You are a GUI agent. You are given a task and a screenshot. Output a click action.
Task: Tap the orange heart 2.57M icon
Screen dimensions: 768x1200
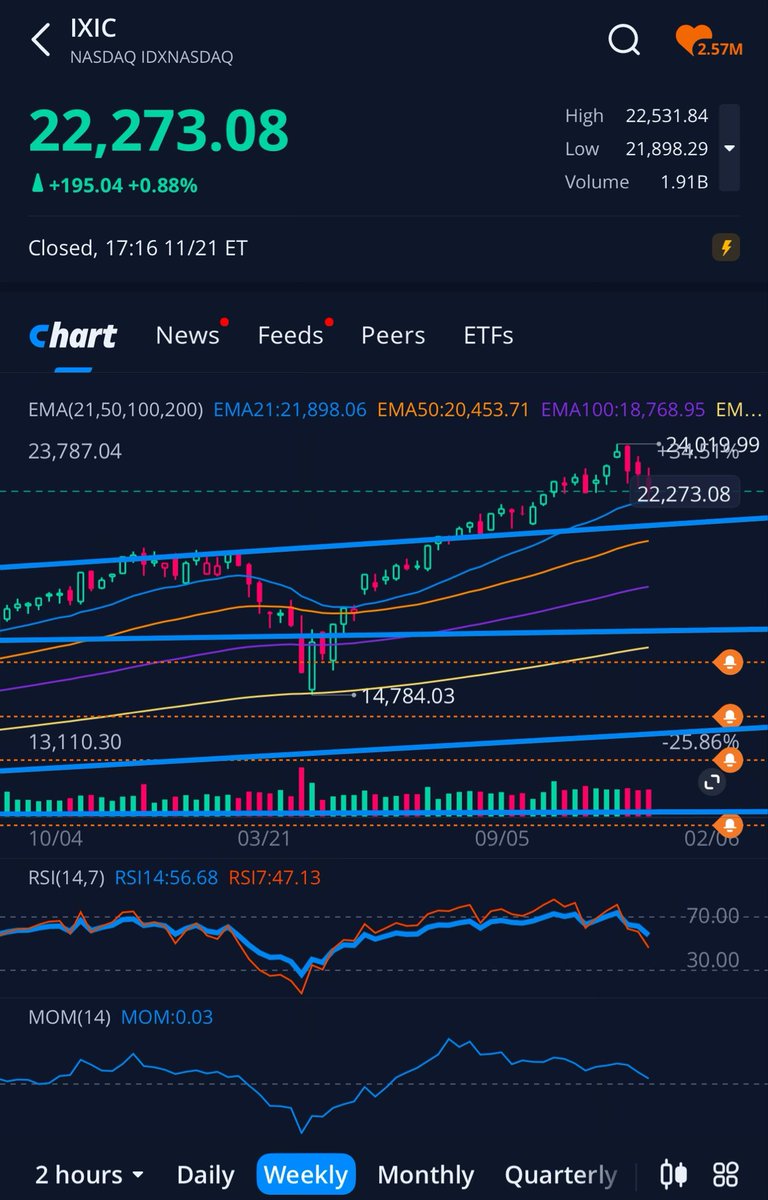click(x=709, y=42)
